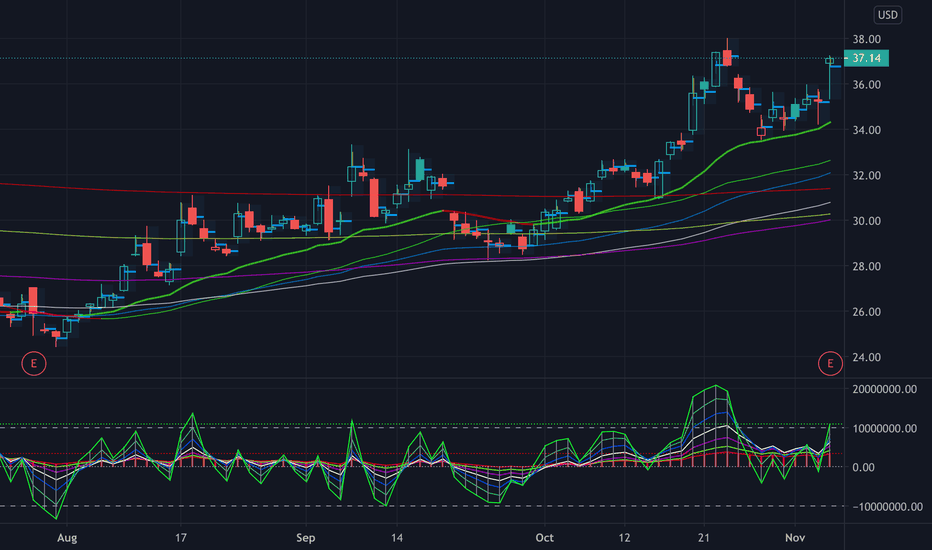Click the 34.00 price axis label
Screen dimensions: 932x550
click(867, 130)
